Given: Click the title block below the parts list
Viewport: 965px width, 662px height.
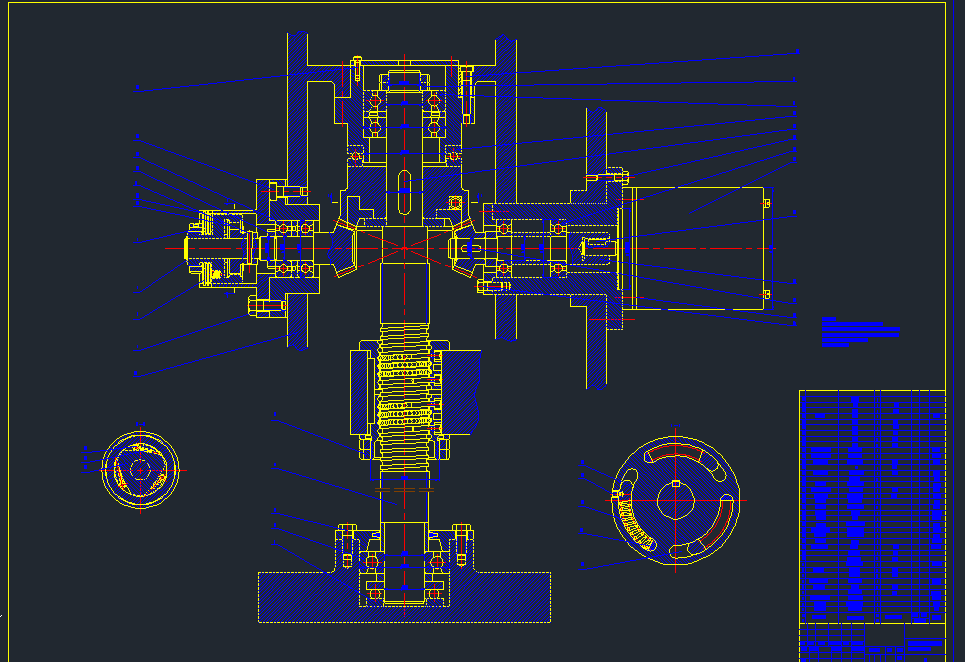Looking at the screenshot, I should click(872, 642).
